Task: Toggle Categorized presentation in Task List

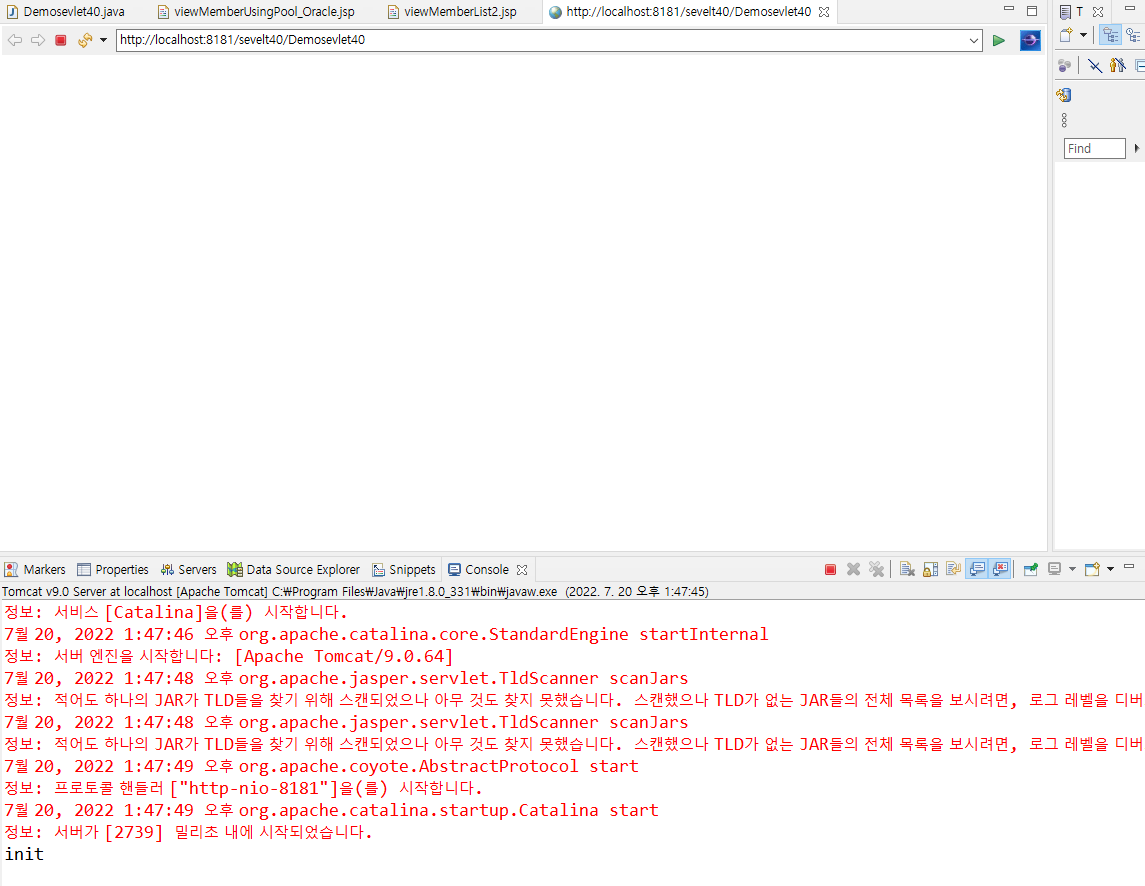Action: coord(1111,34)
